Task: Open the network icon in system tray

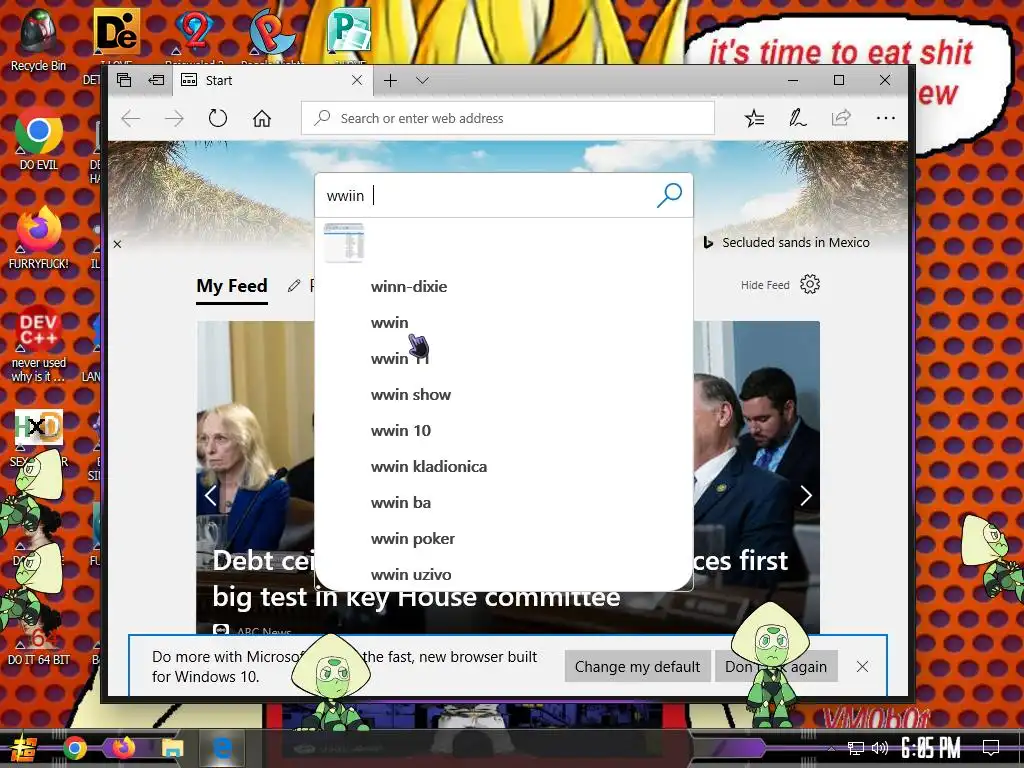Action: pos(856,748)
